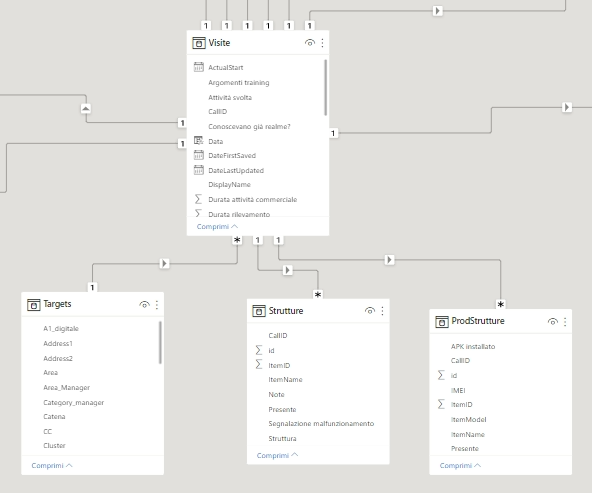Click the Targets field list scrollbar
The width and height of the screenshot is (592, 493).
(160, 342)
